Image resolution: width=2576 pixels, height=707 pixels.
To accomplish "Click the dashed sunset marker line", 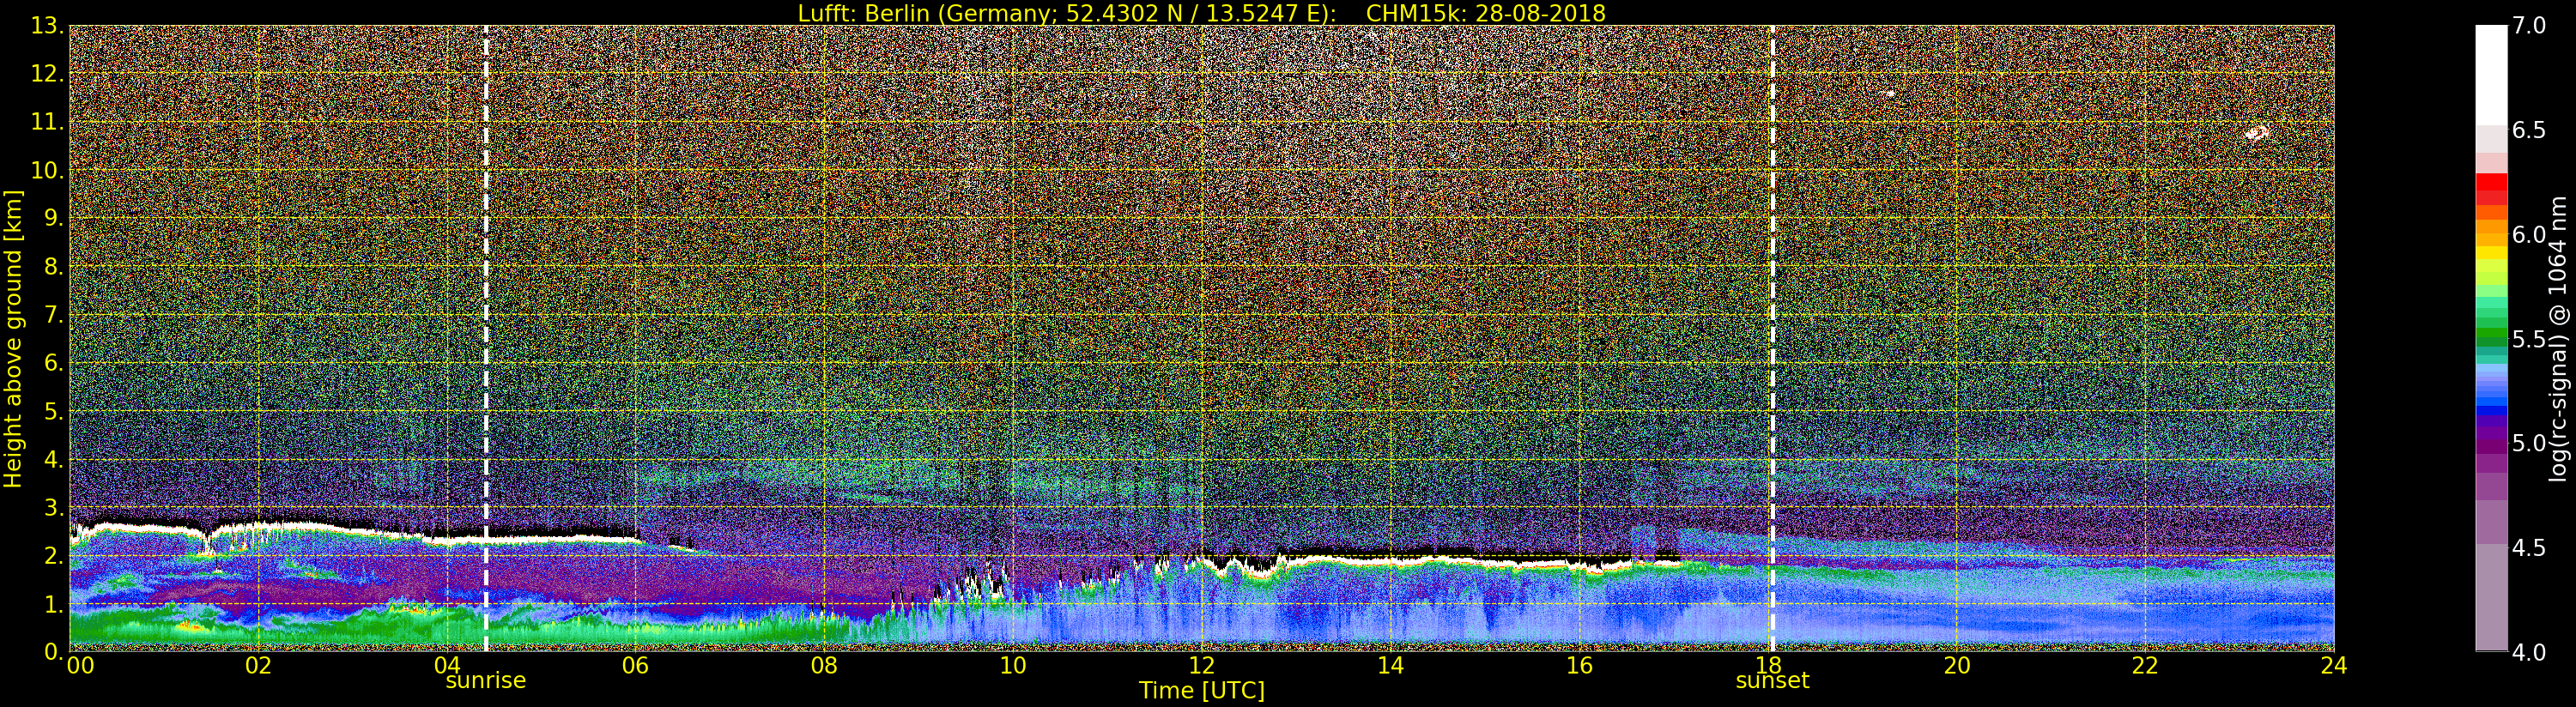I will (x=1772, y=338).
